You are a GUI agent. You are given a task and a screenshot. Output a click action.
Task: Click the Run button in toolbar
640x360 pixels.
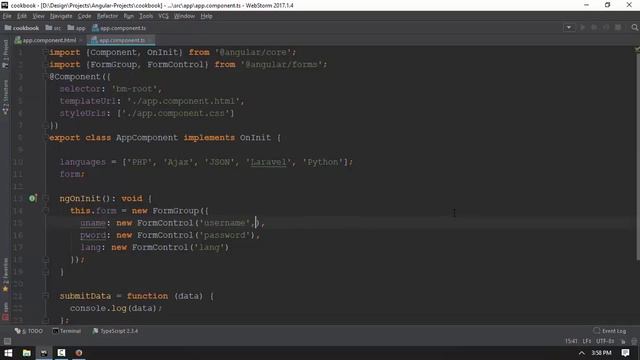(582, 28)
